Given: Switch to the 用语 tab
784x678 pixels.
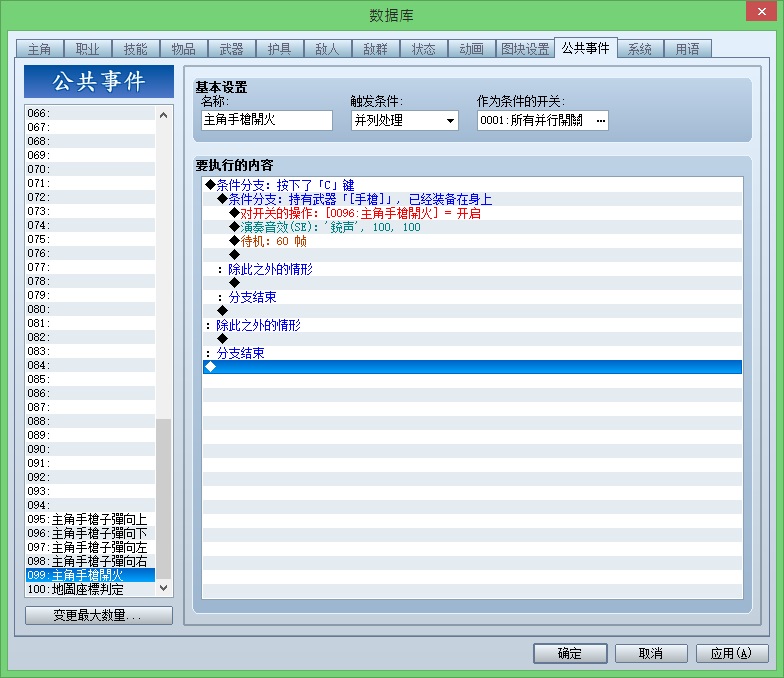Looking at the screenshot, I should pos(688,49).
